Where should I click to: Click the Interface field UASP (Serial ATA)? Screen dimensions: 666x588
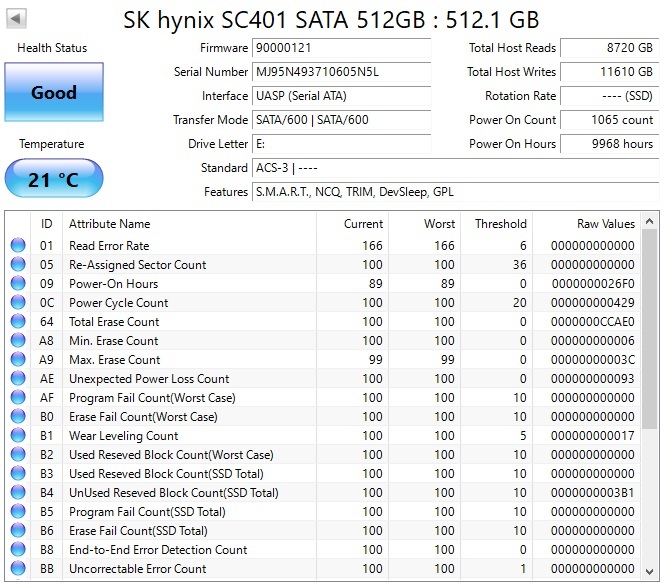341,96
